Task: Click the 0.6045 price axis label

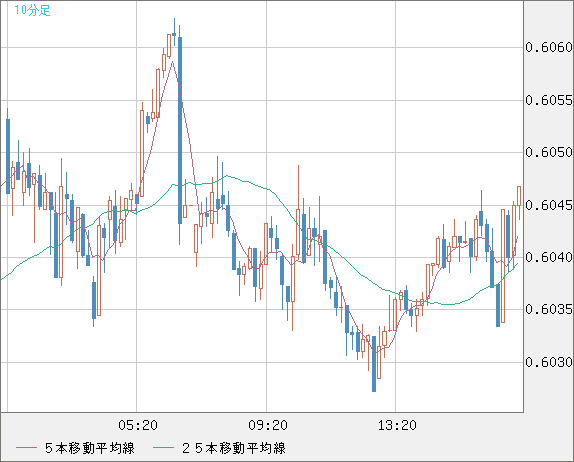Action: click(x=549, y=205)
